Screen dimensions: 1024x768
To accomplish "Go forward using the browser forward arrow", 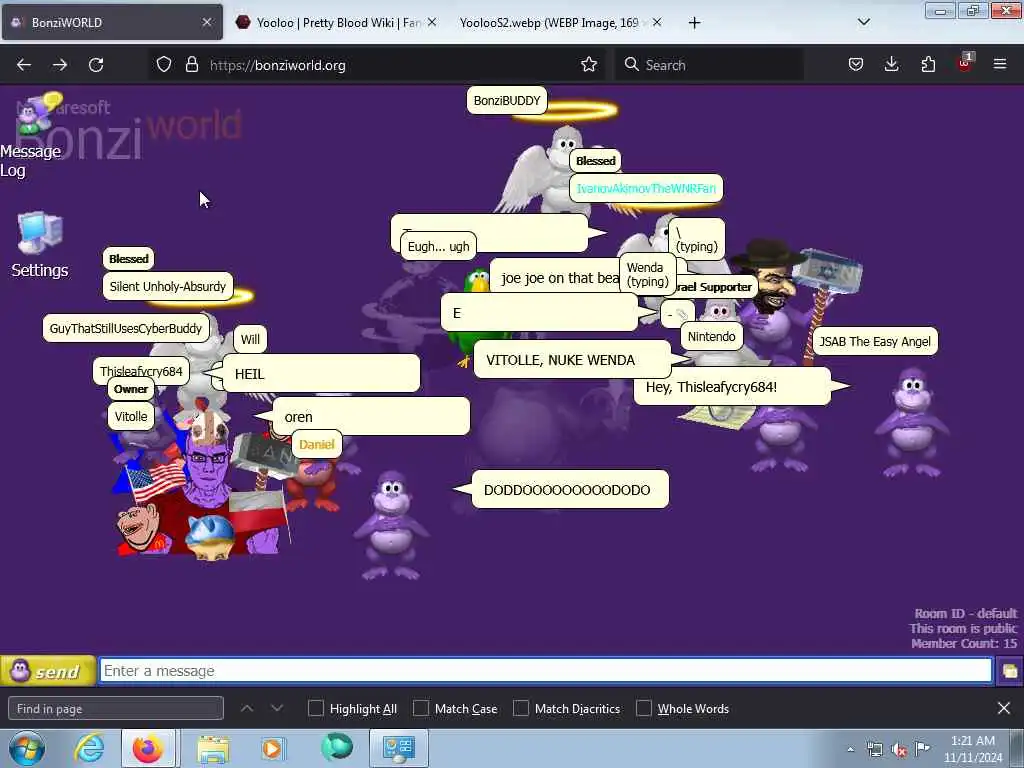I will click(x=60, y=65).
